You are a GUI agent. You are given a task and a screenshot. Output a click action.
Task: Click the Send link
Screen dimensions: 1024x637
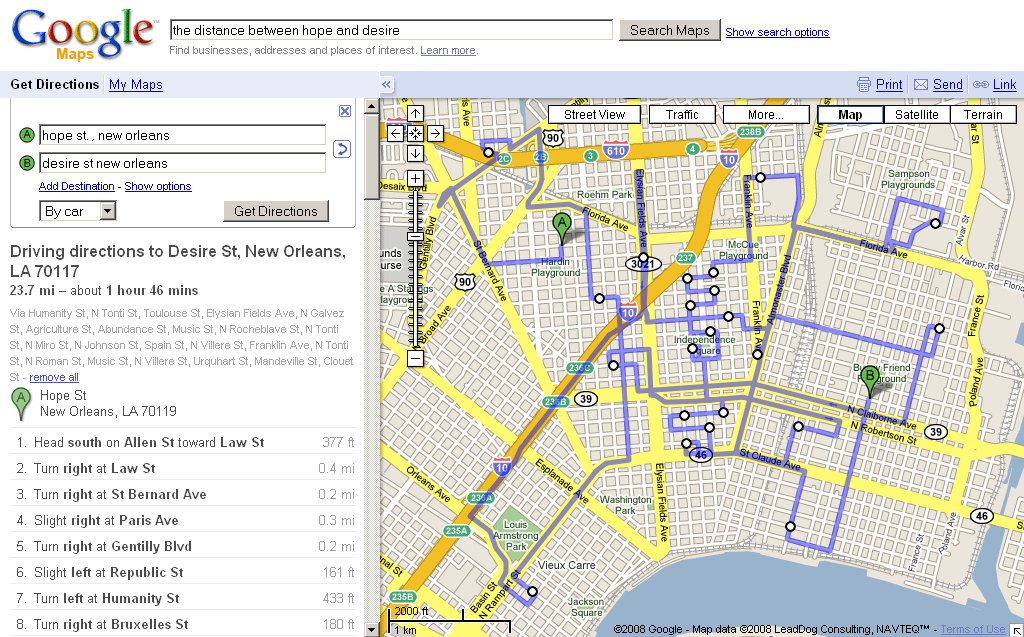(948, 84)
